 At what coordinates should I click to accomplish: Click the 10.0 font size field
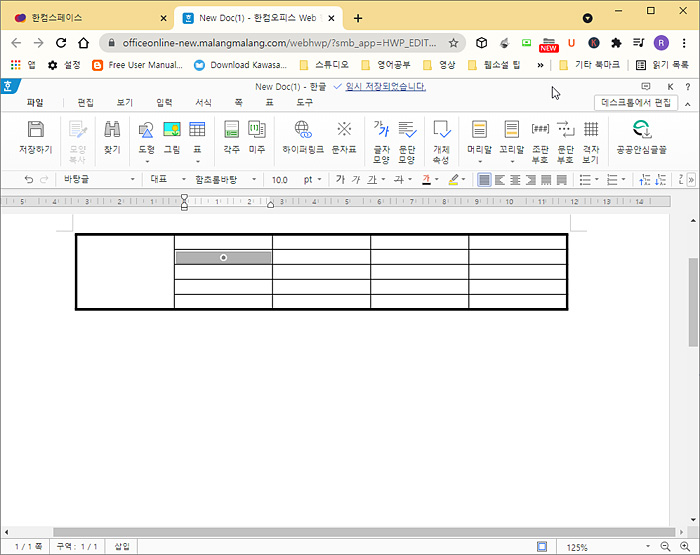point(281,179)
